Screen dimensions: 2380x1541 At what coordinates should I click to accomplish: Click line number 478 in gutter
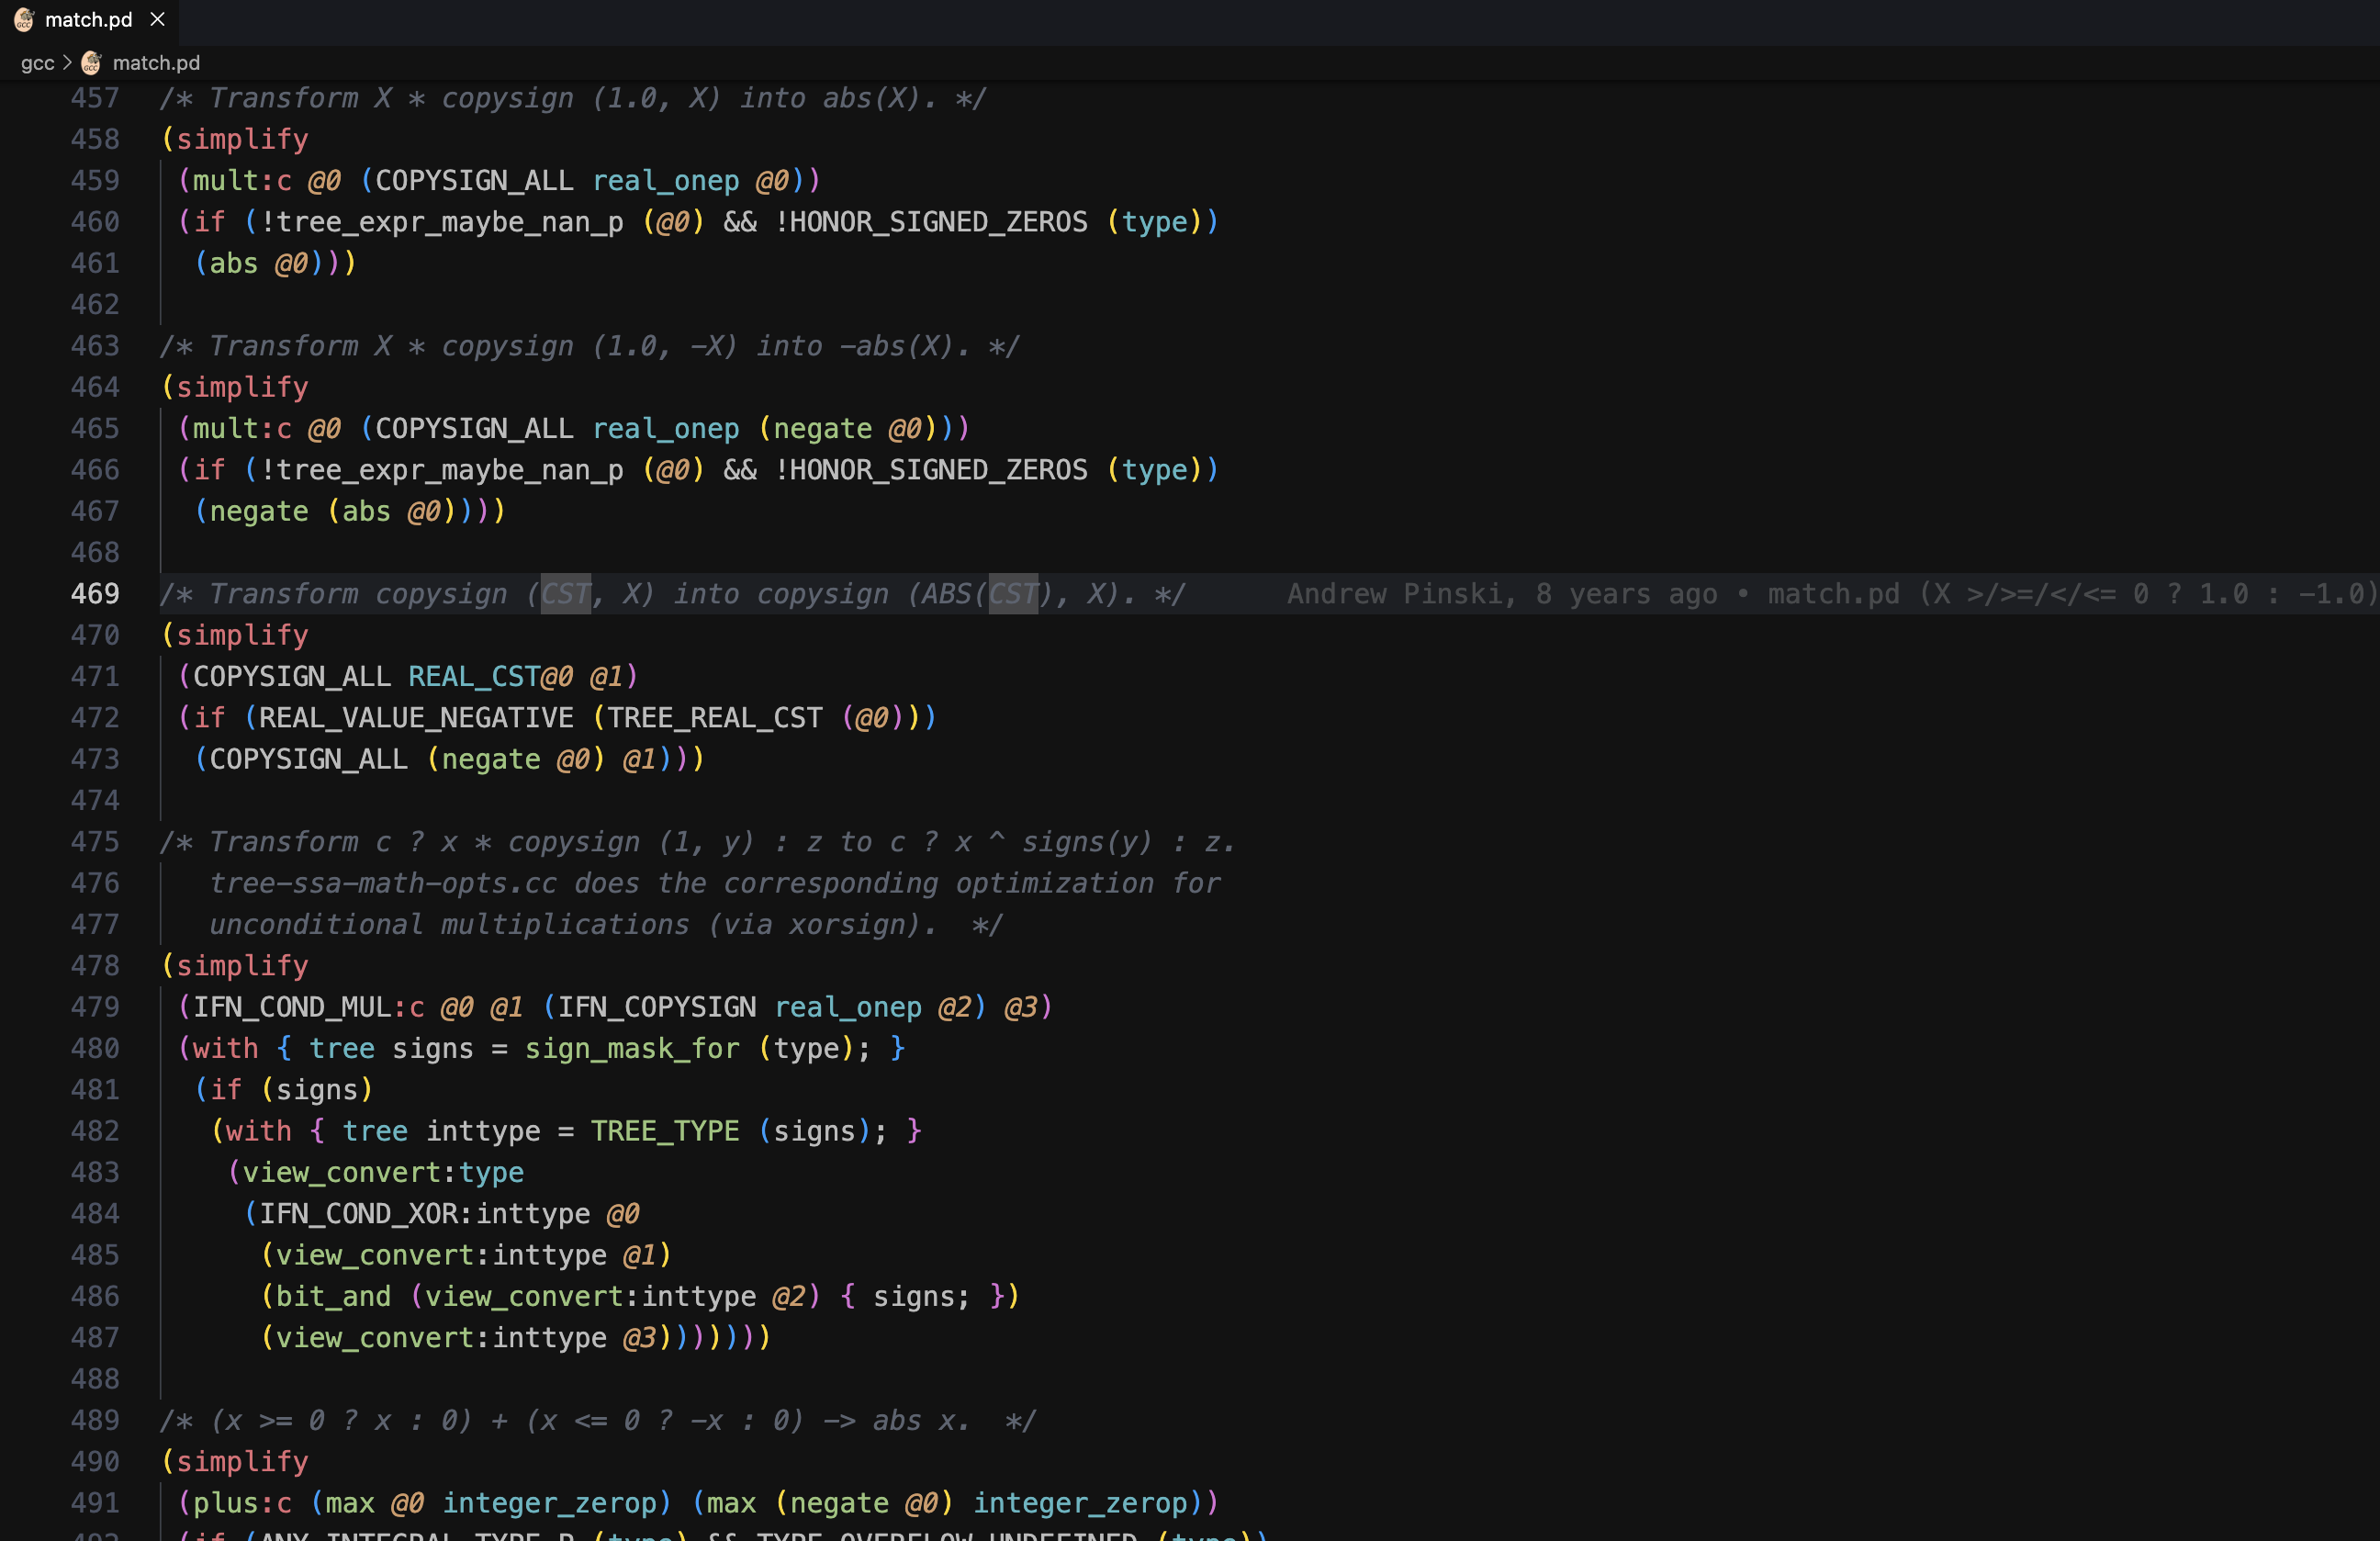click(x=95, y=966)
